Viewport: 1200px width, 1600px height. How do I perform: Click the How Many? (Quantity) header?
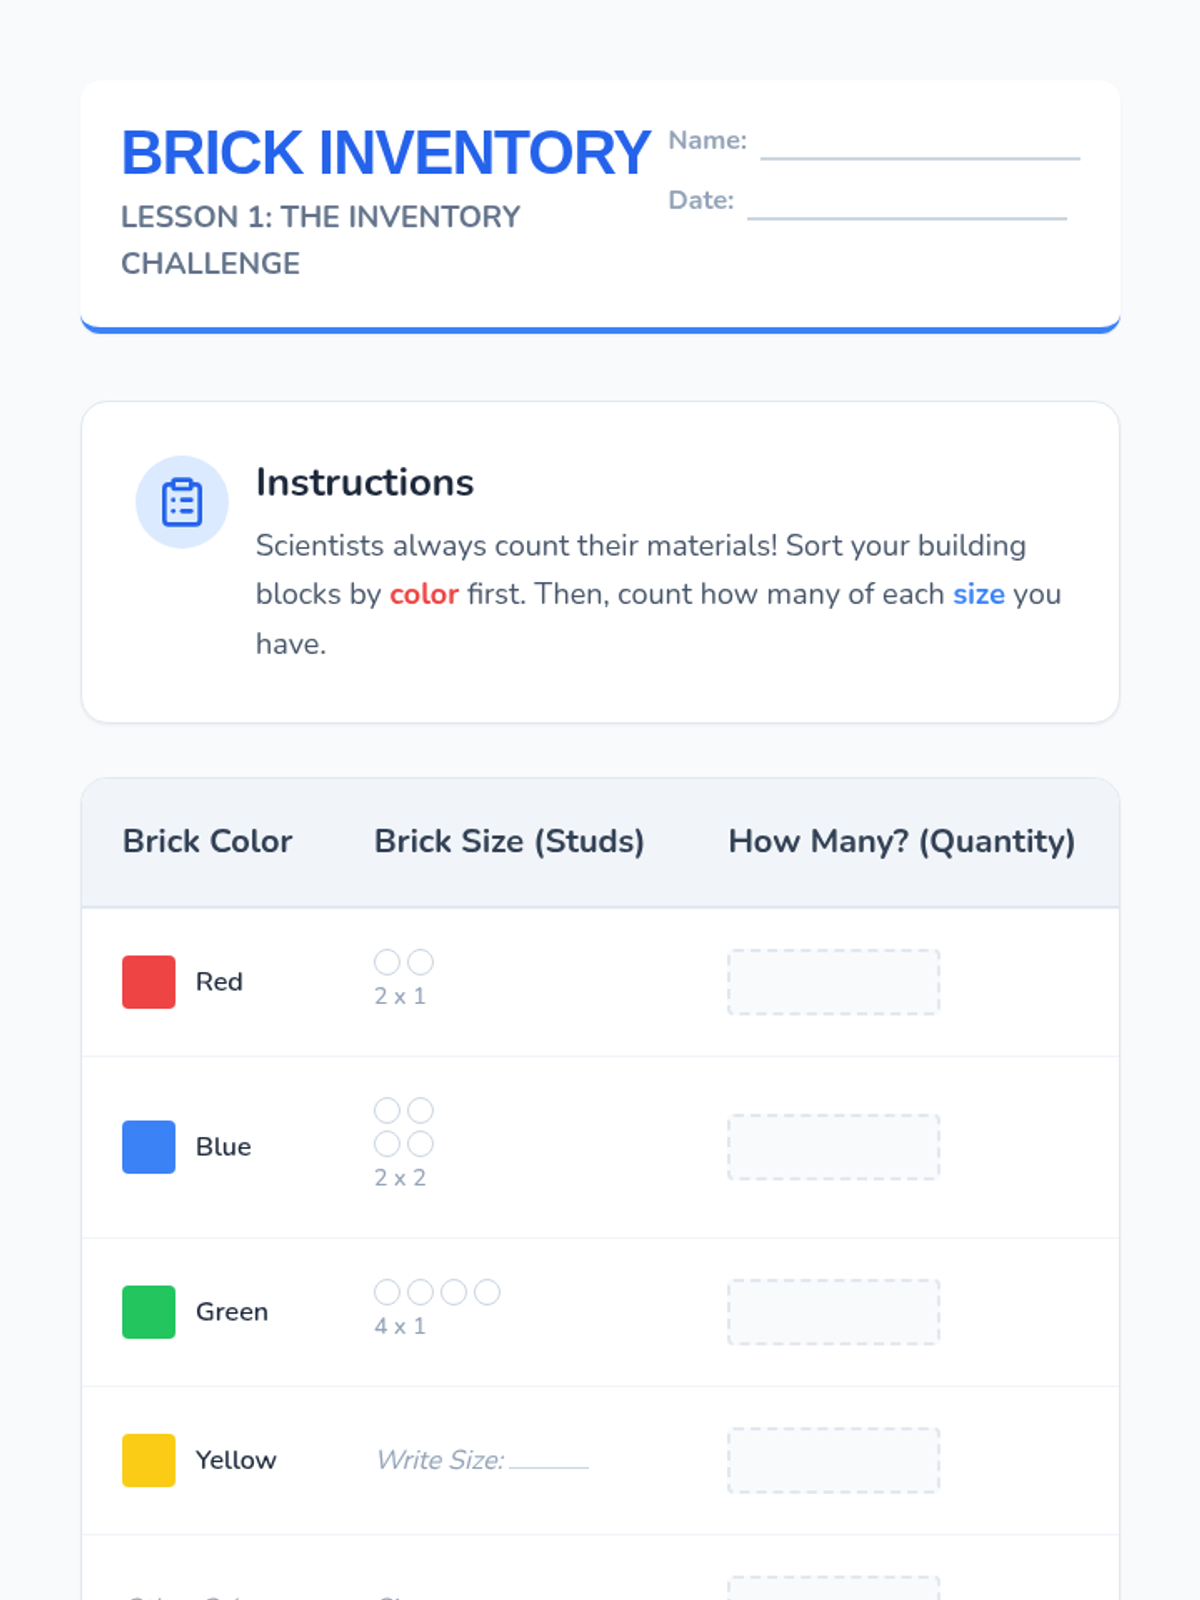tap(901, 842)
